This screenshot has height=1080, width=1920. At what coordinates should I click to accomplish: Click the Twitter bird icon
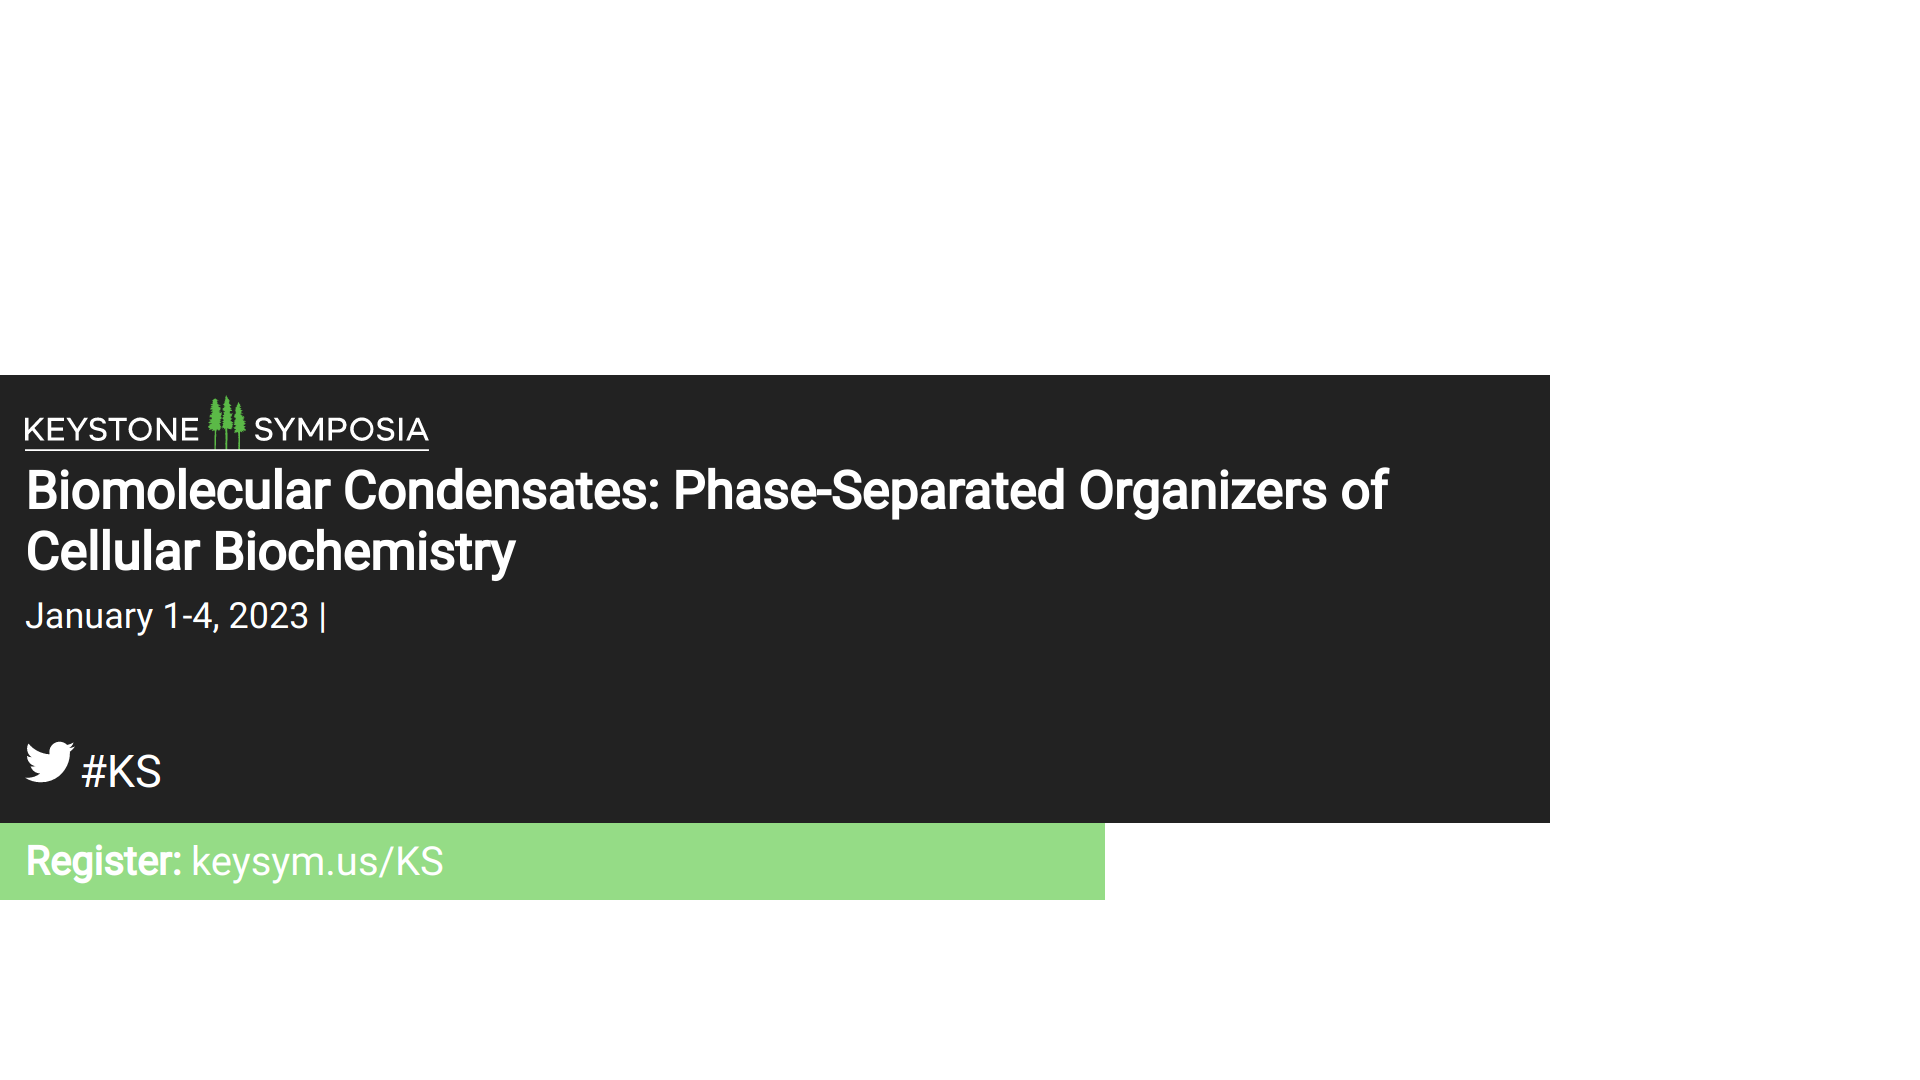[50, 762]
